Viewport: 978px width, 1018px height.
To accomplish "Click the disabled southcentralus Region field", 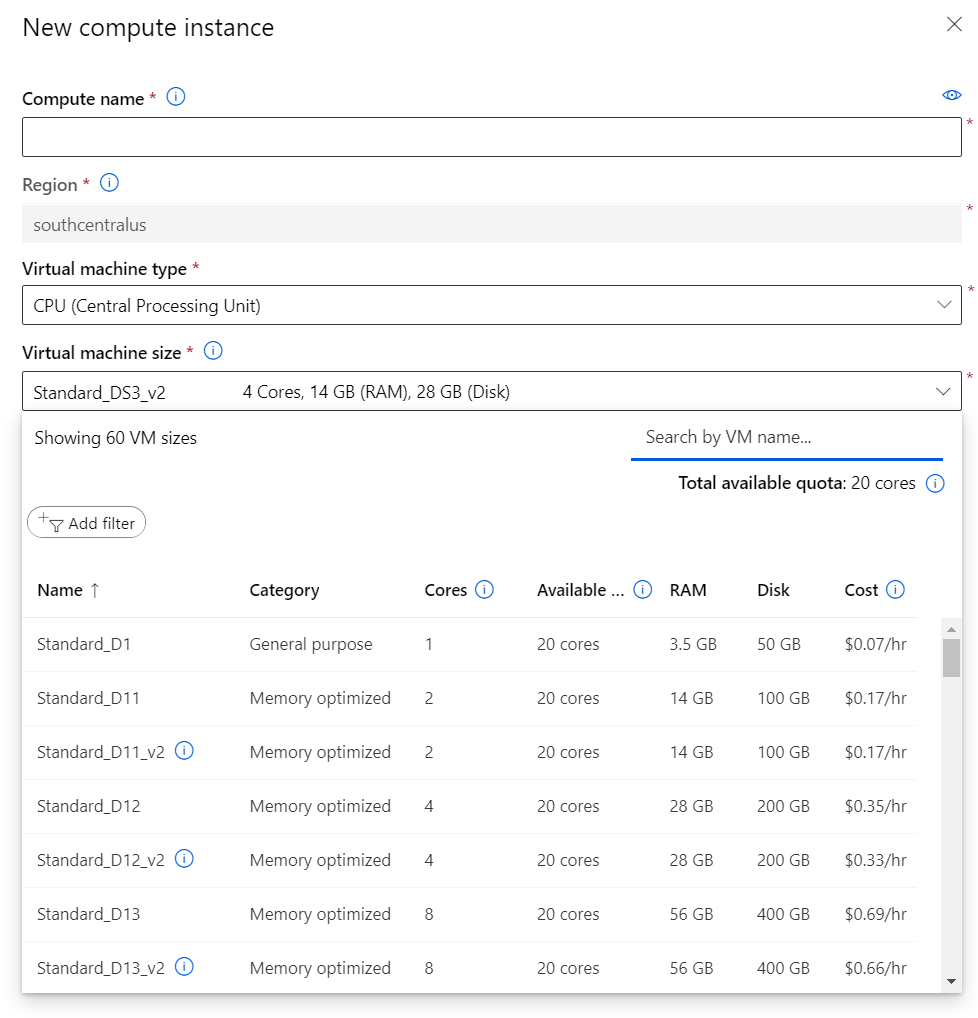I will click(x=492, y=224).
